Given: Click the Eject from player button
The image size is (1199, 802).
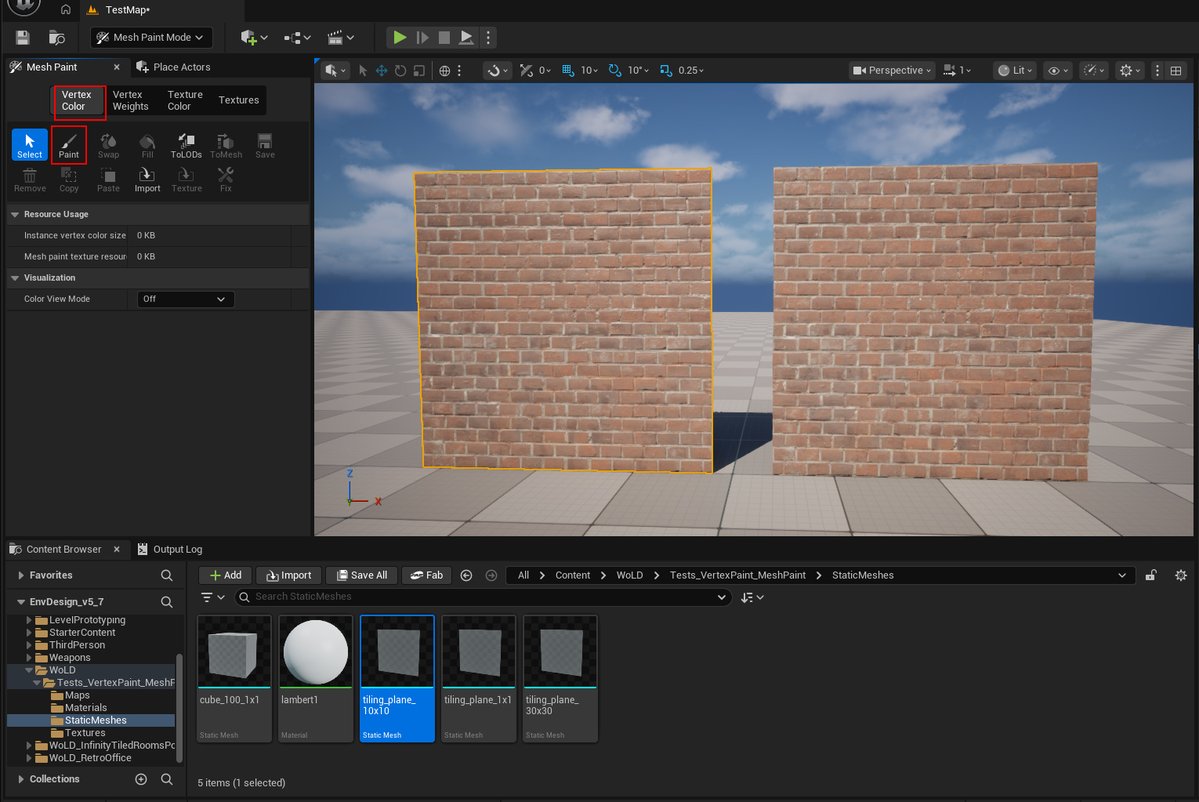Looking at the screenshot, I should (x=466, y=37).
